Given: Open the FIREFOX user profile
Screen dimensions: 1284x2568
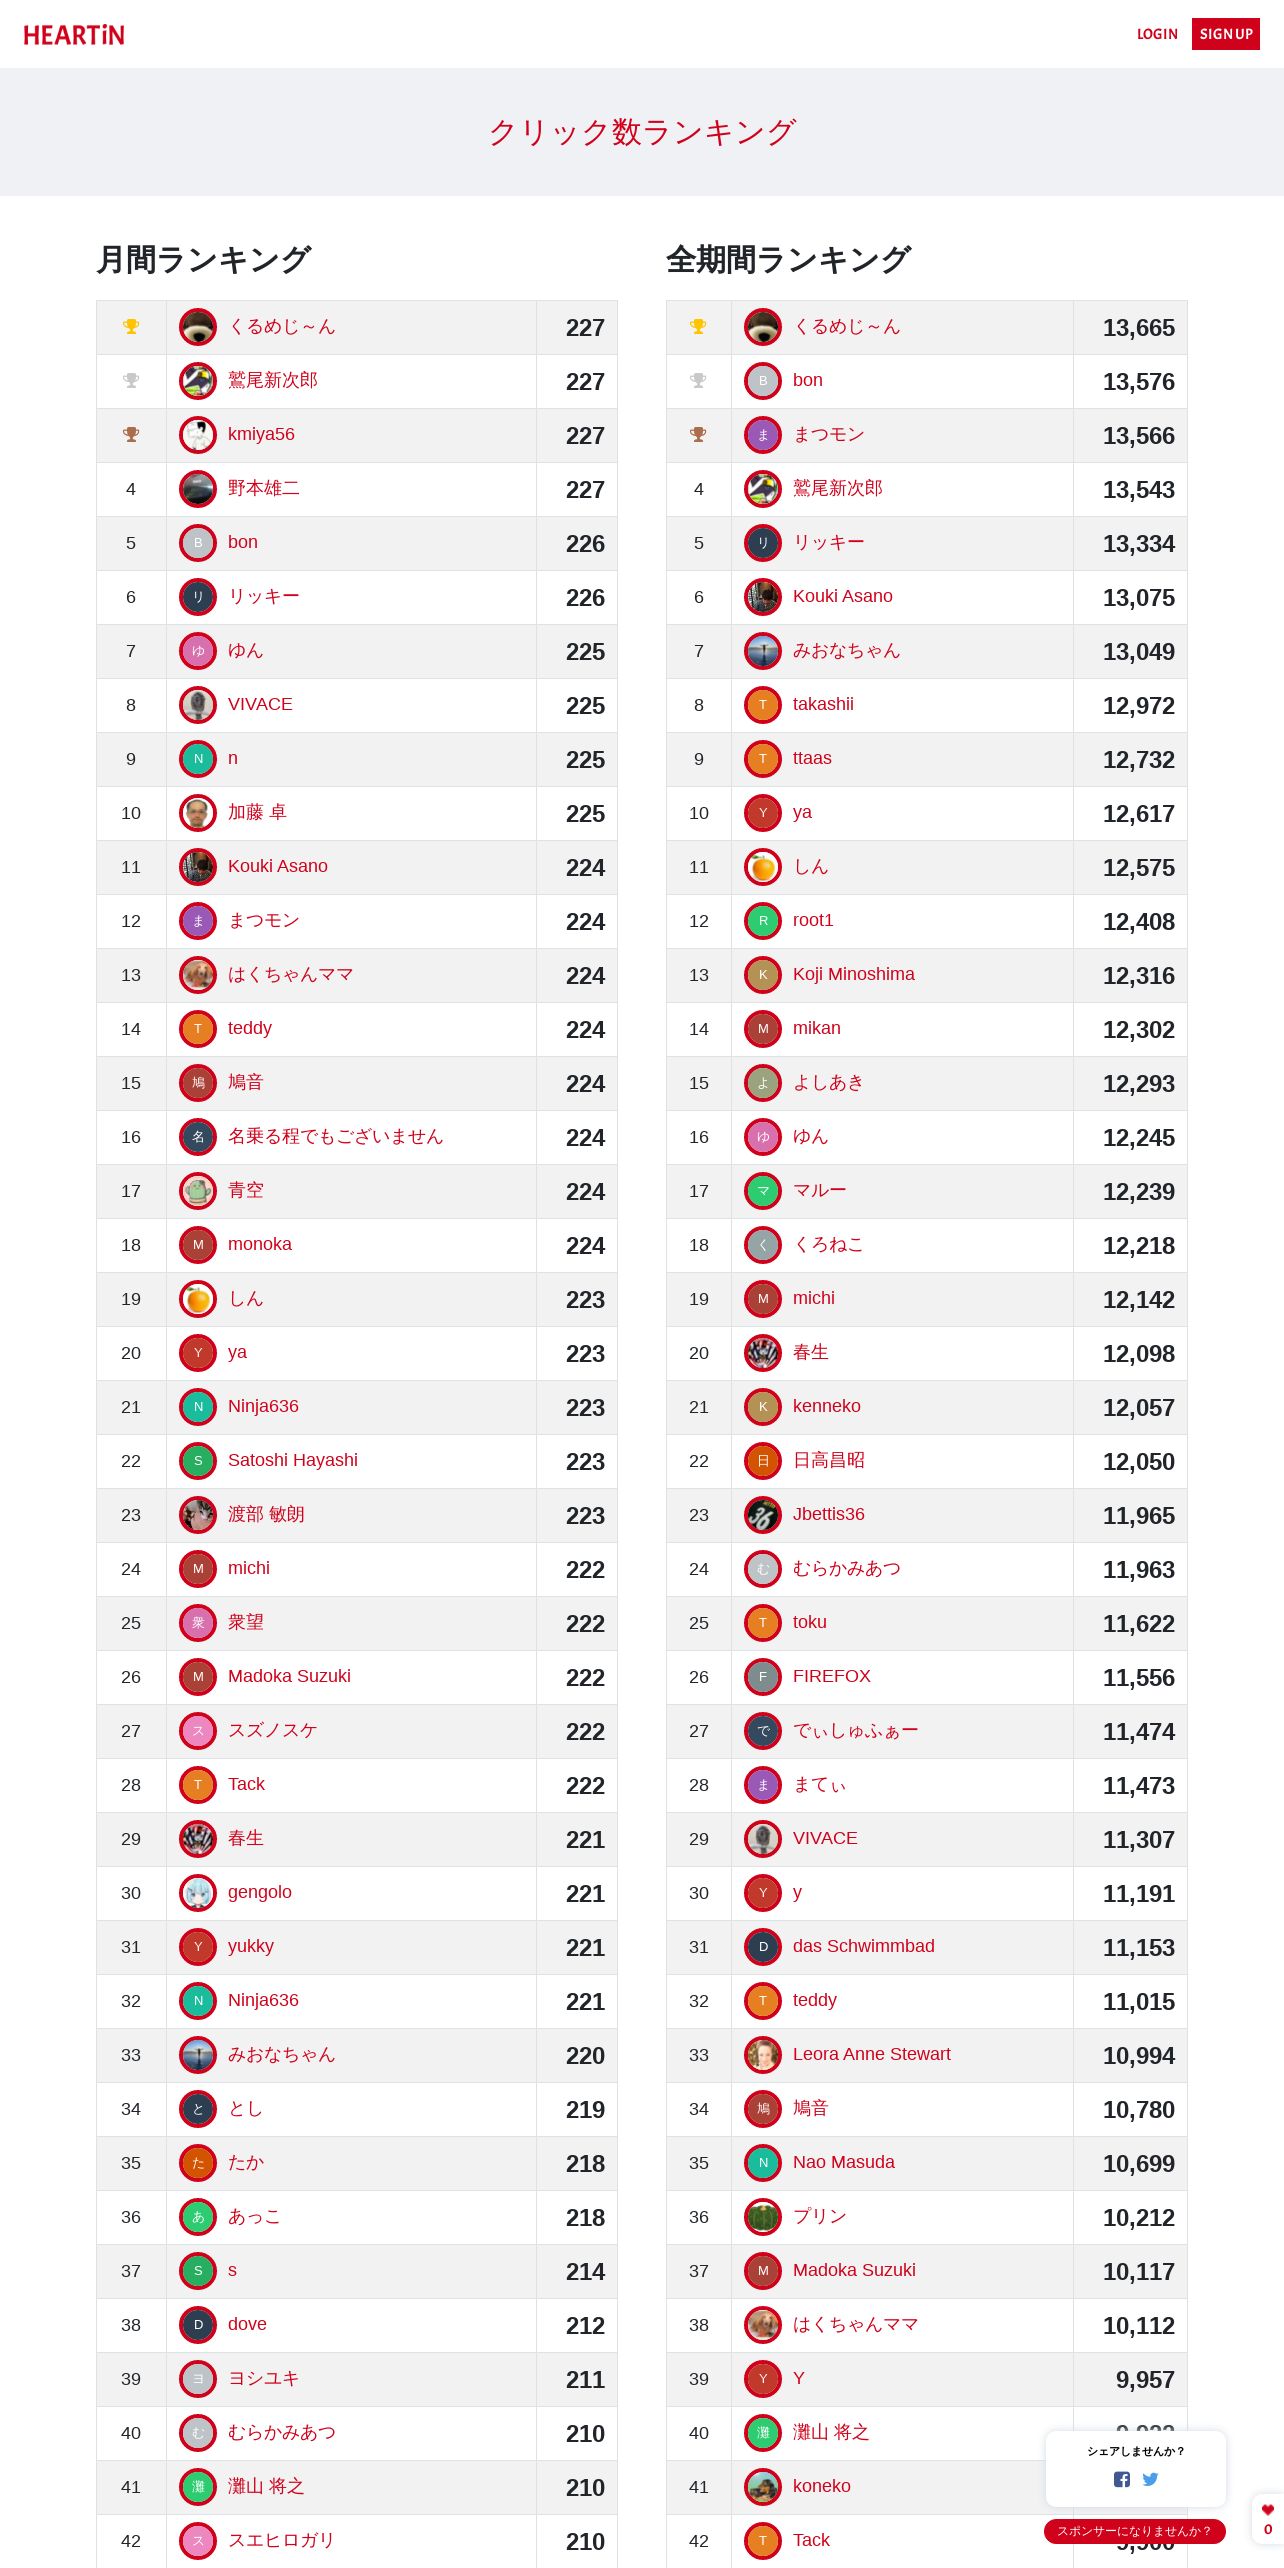Looking at the screenshot, I should 831,1676.
